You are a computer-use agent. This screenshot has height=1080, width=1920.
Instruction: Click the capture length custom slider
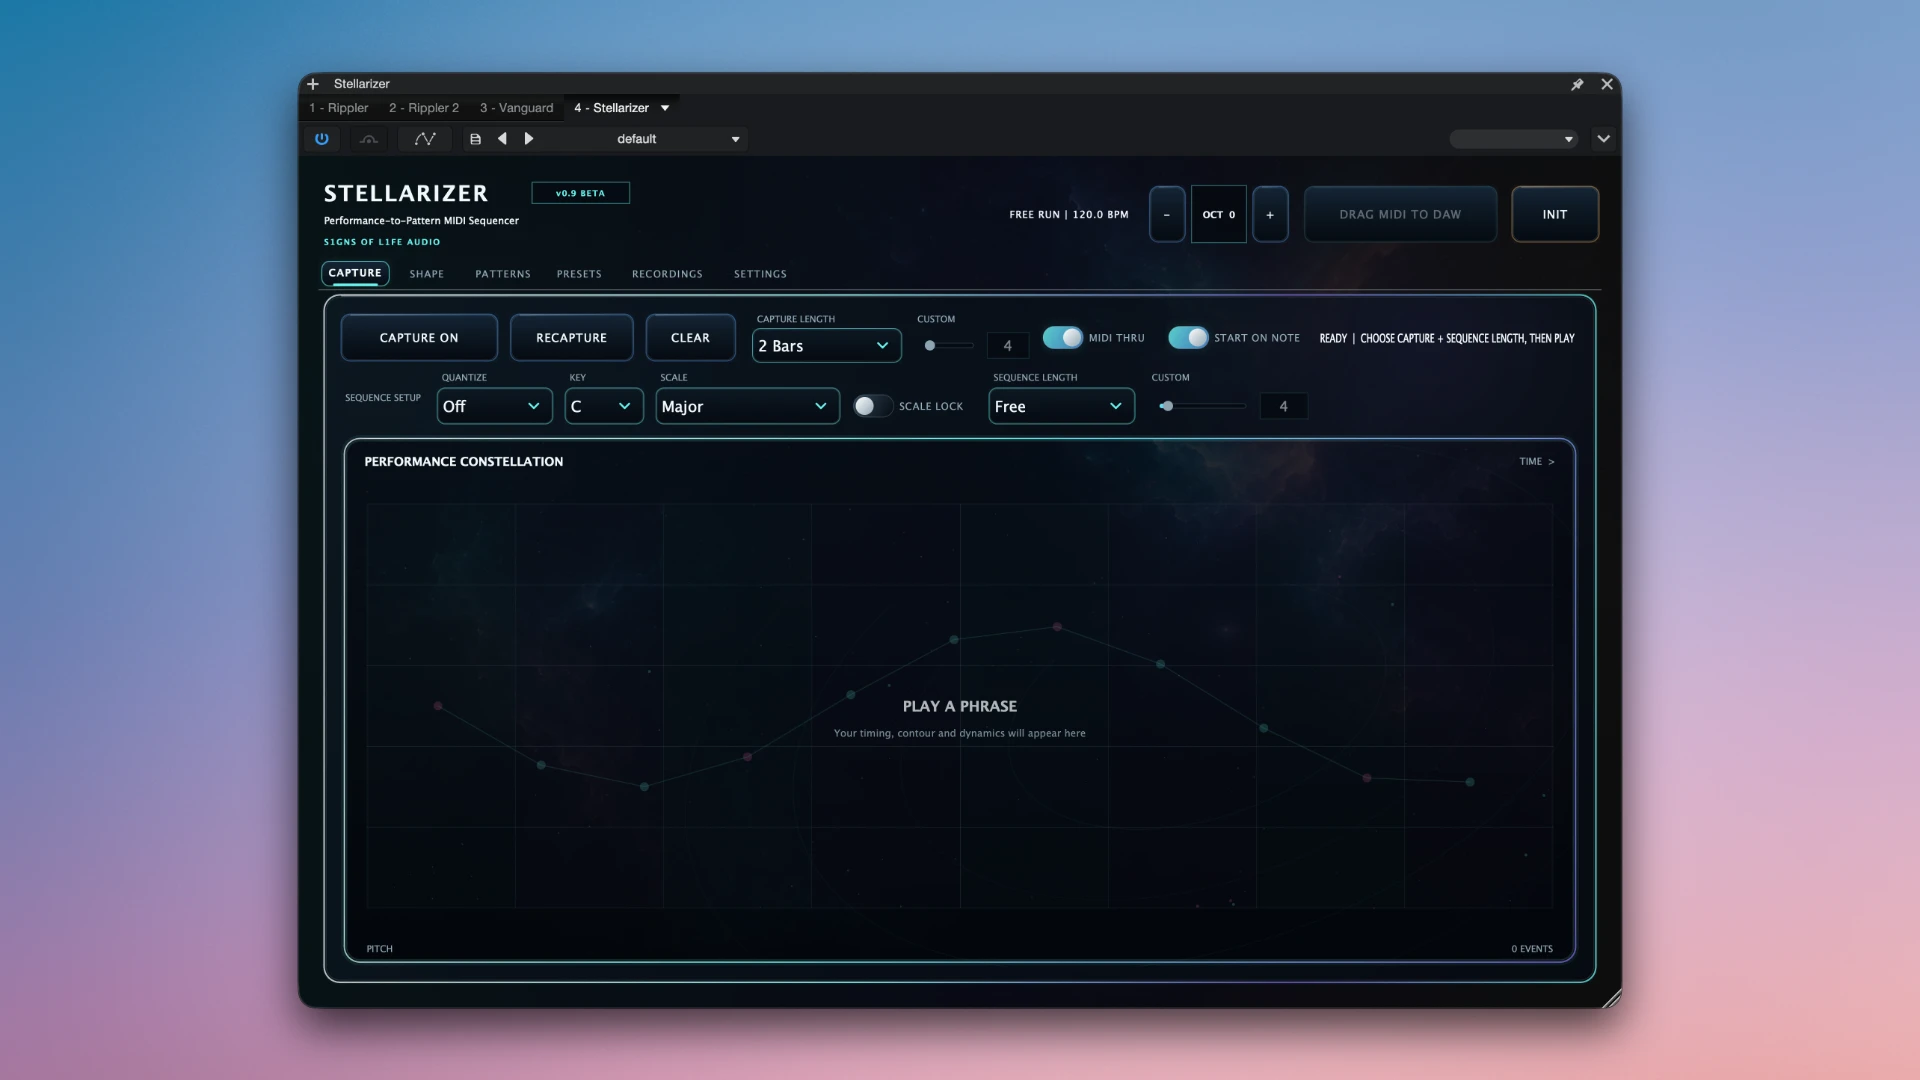[x=948, y=346]
